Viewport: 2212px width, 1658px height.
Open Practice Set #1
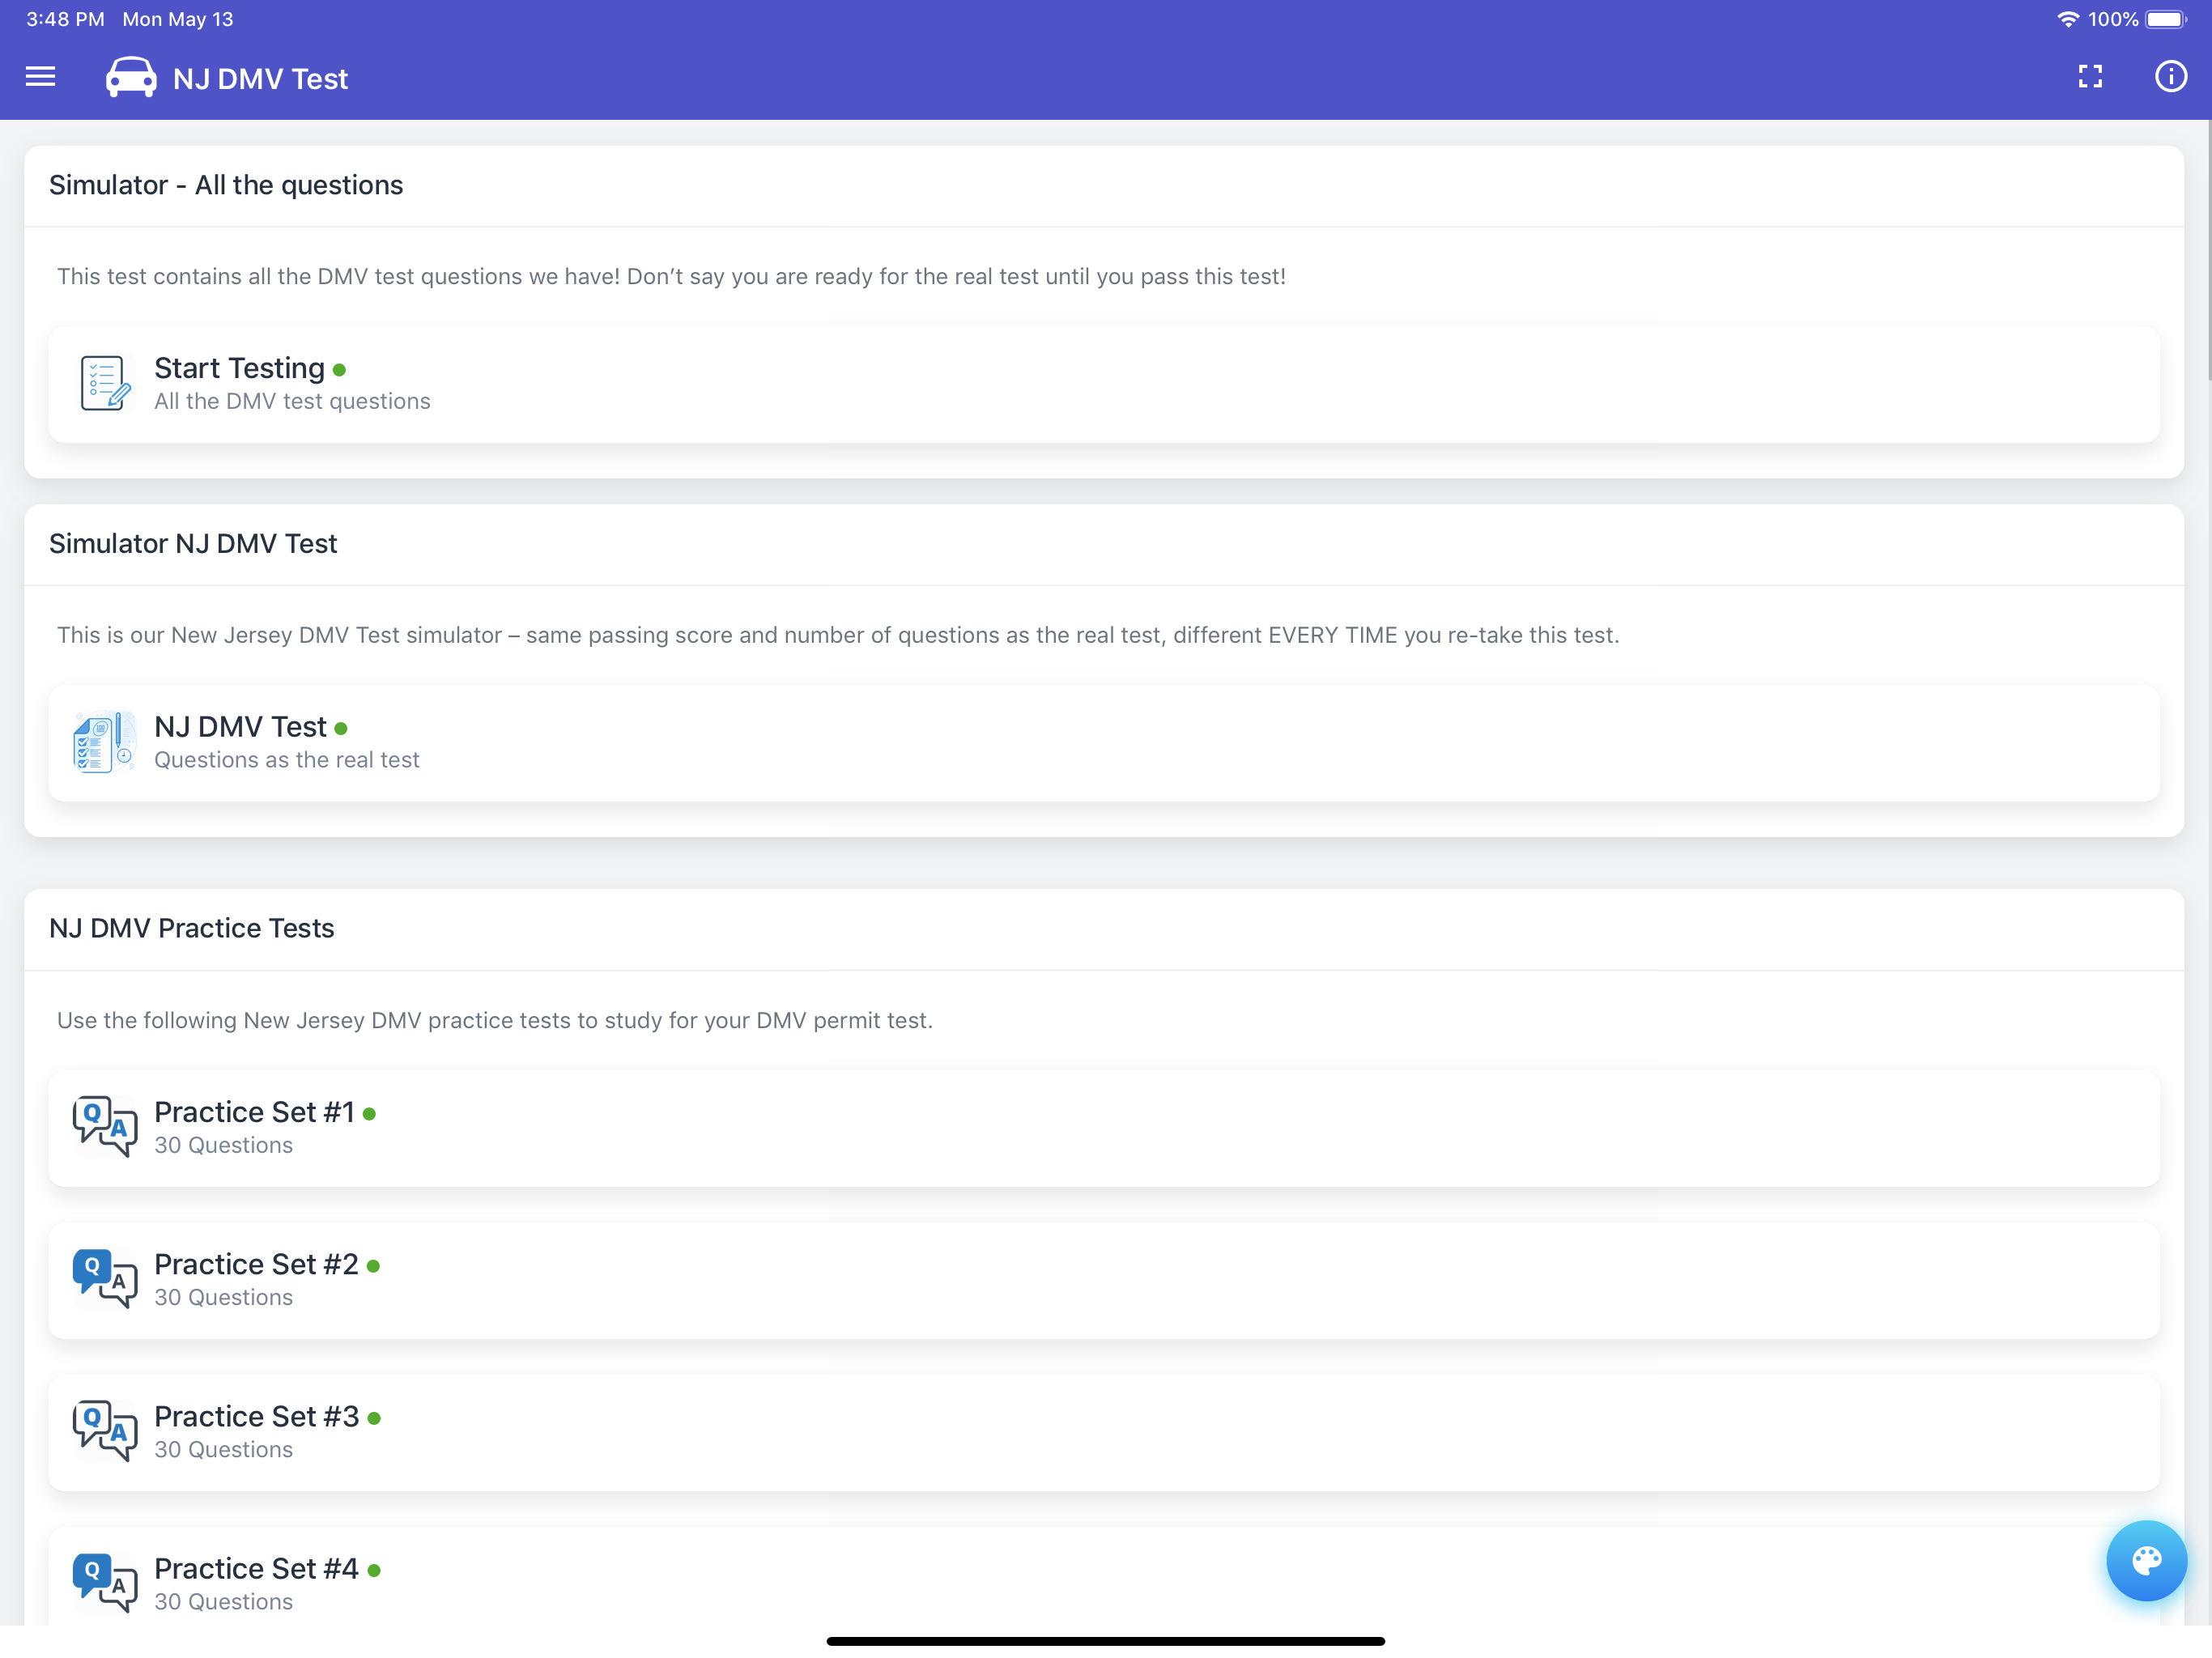point(1104,1128)
